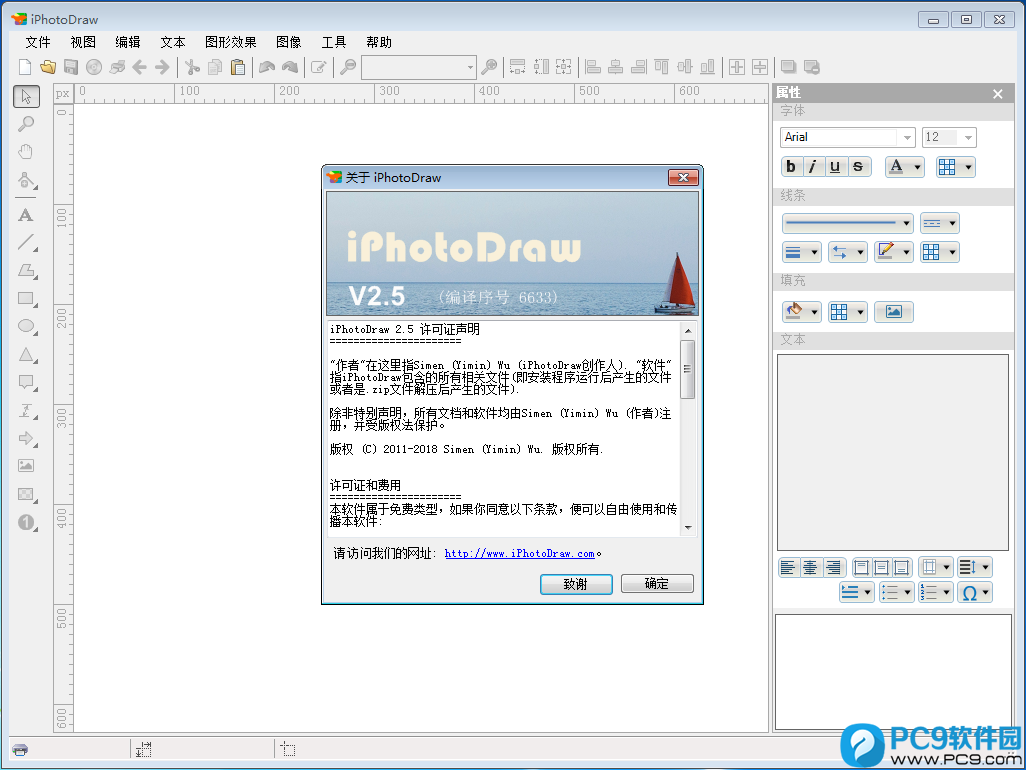
Task: Select the hand pan tool
Action: 26,152
